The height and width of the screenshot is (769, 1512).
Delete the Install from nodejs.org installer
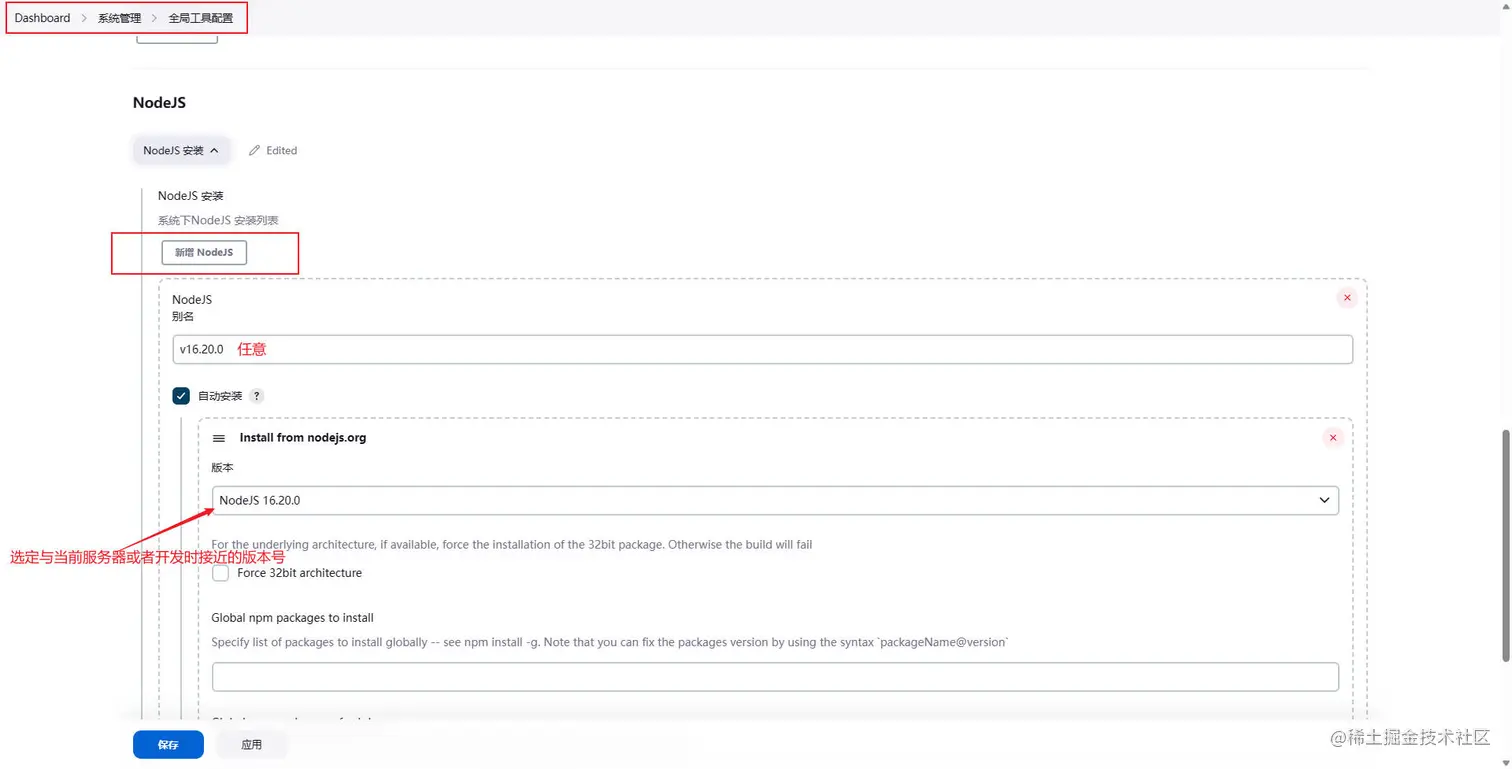pyautogui.click(x=1332, y=438)
